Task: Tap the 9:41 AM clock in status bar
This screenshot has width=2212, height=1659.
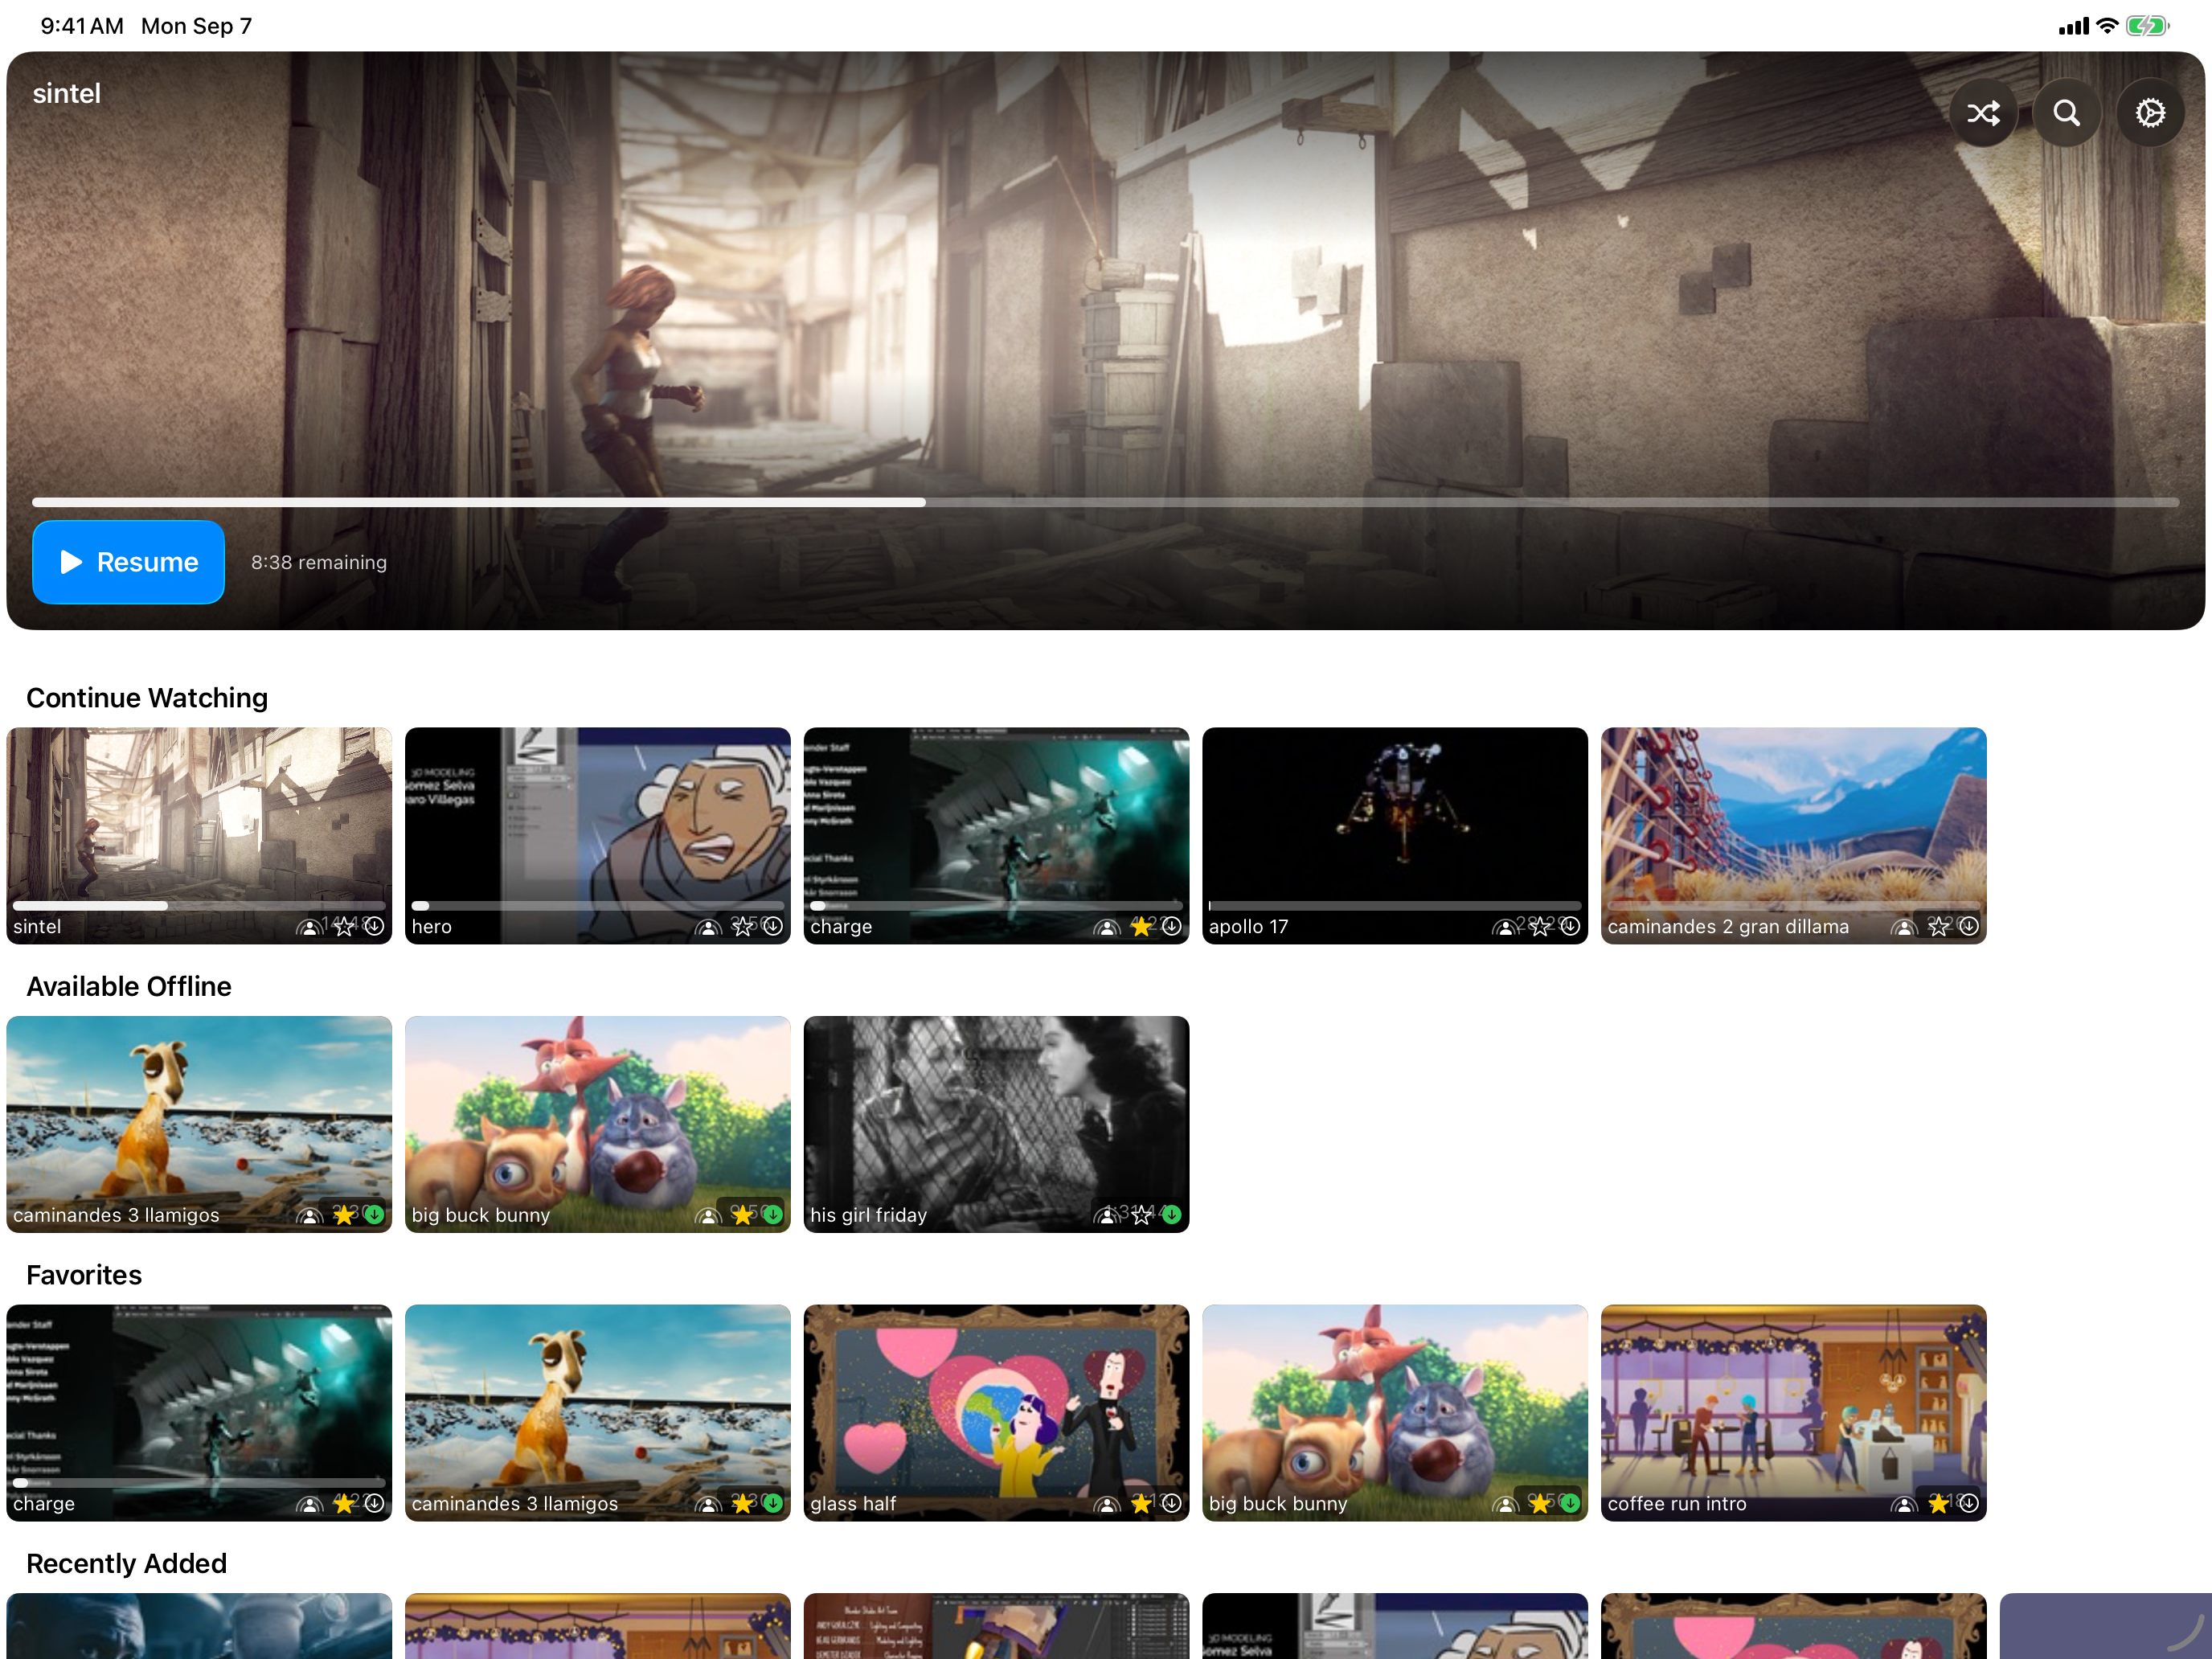Action: coord(82,26)
